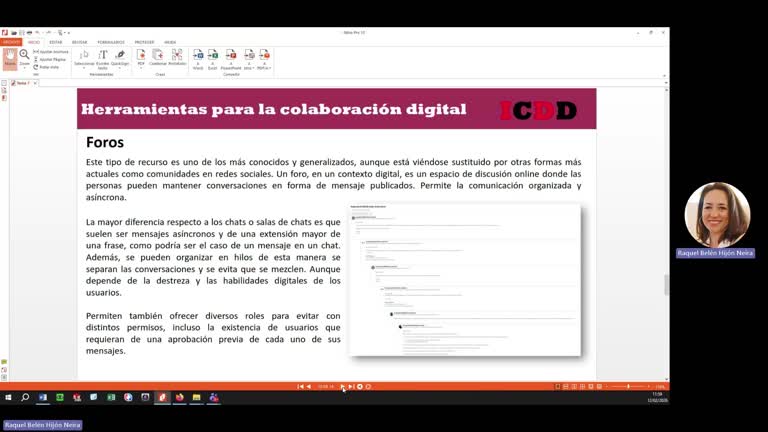Expand the PDF create dropdown arrow
768x432 pixels.
coord(141,68)
